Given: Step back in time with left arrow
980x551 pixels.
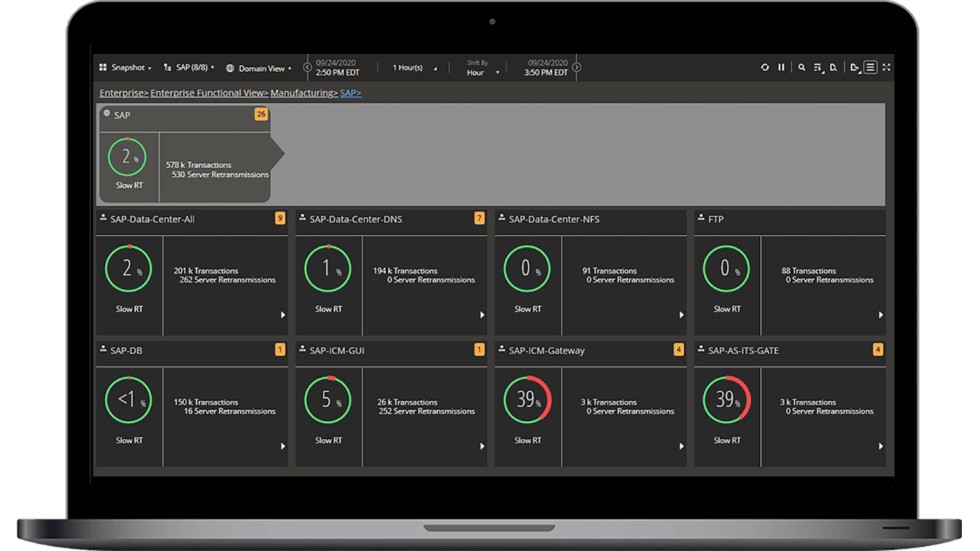Looking at the screenshot, I should [307, 68].
